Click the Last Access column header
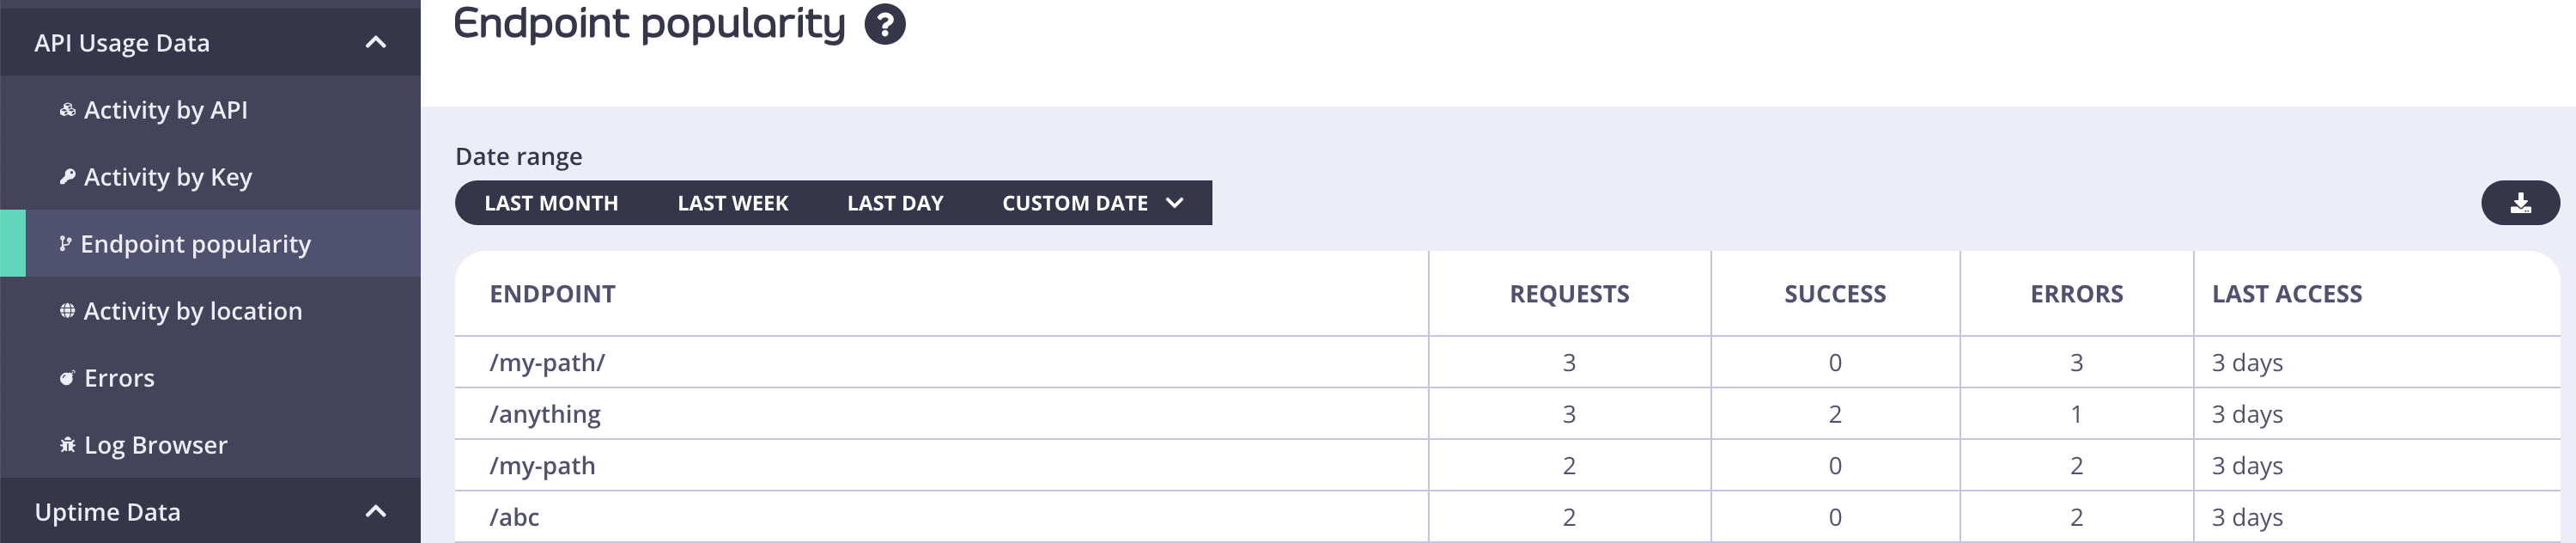This screenshot has height=543, width=2576. (2286, 294)
